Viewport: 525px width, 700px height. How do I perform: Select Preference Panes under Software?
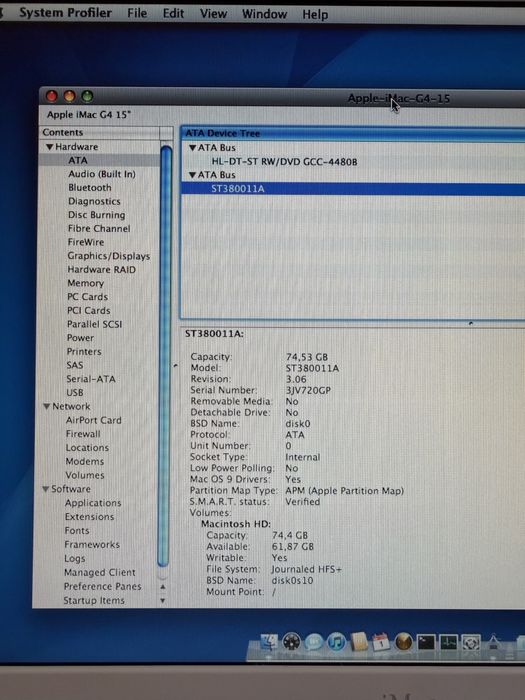(x=102, y=586)
